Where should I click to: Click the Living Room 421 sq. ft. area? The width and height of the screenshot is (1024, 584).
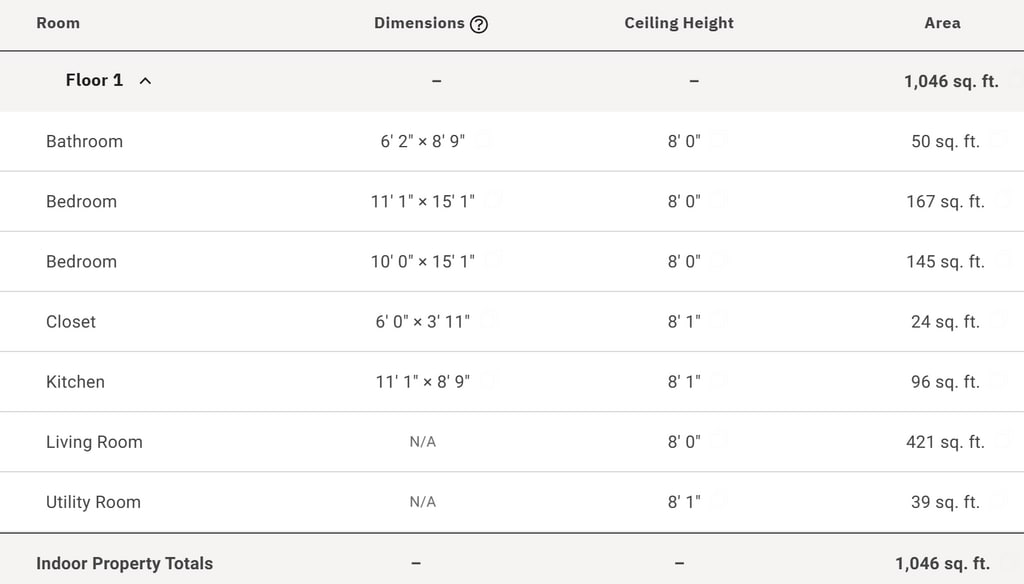point(945,442)
